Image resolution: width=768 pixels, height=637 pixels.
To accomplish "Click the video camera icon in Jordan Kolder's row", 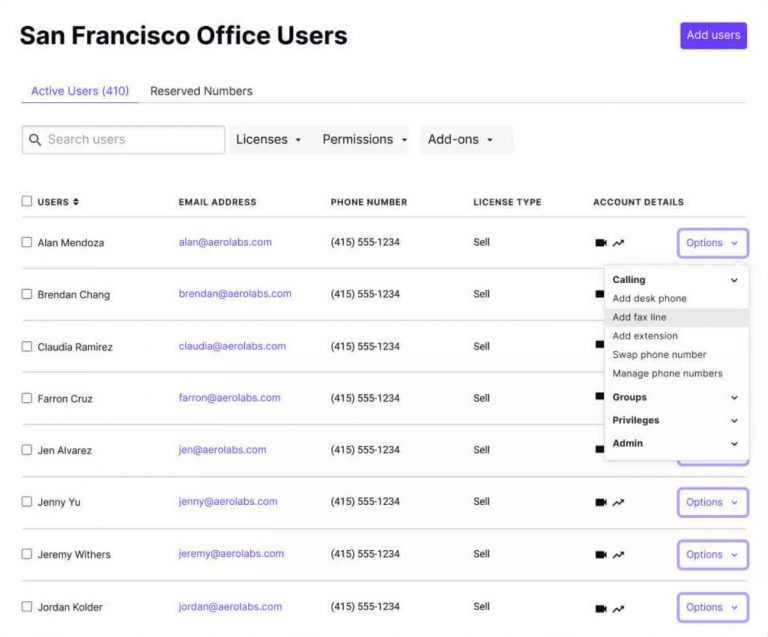I will click(601, 608).
